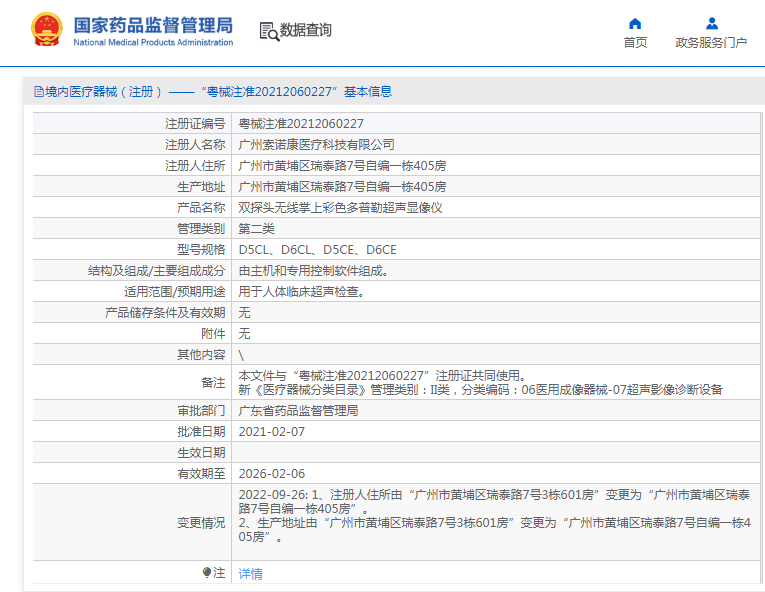Click approval date 2021-02-07
The width and height of the screenshot is (765, 592).
[x=271, y=432]
